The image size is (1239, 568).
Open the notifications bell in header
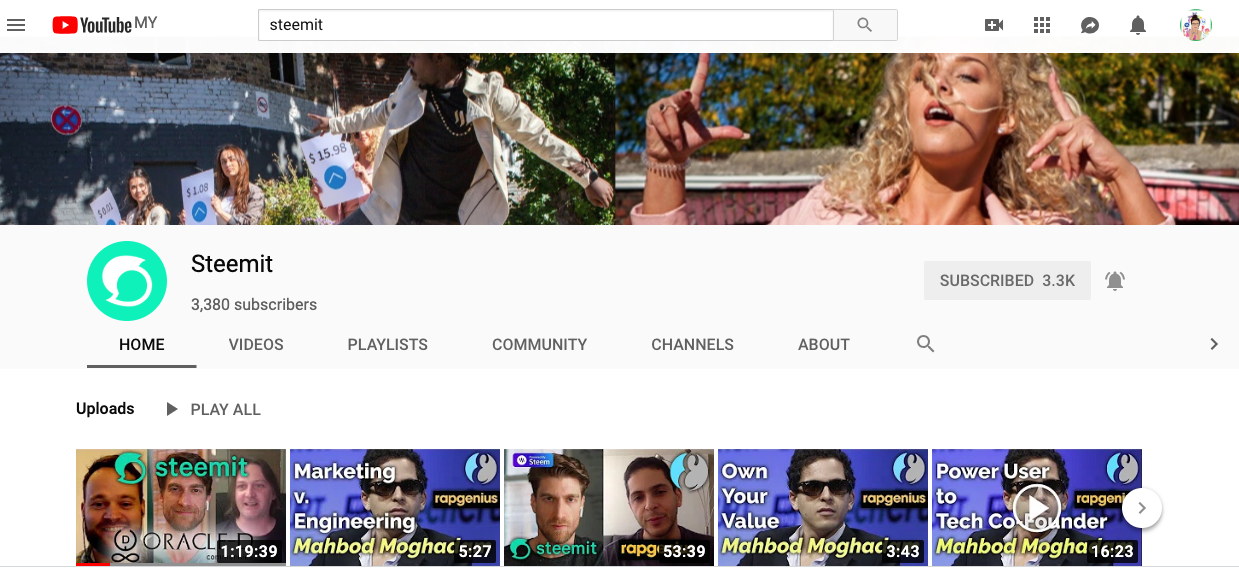click(1138, 25)
